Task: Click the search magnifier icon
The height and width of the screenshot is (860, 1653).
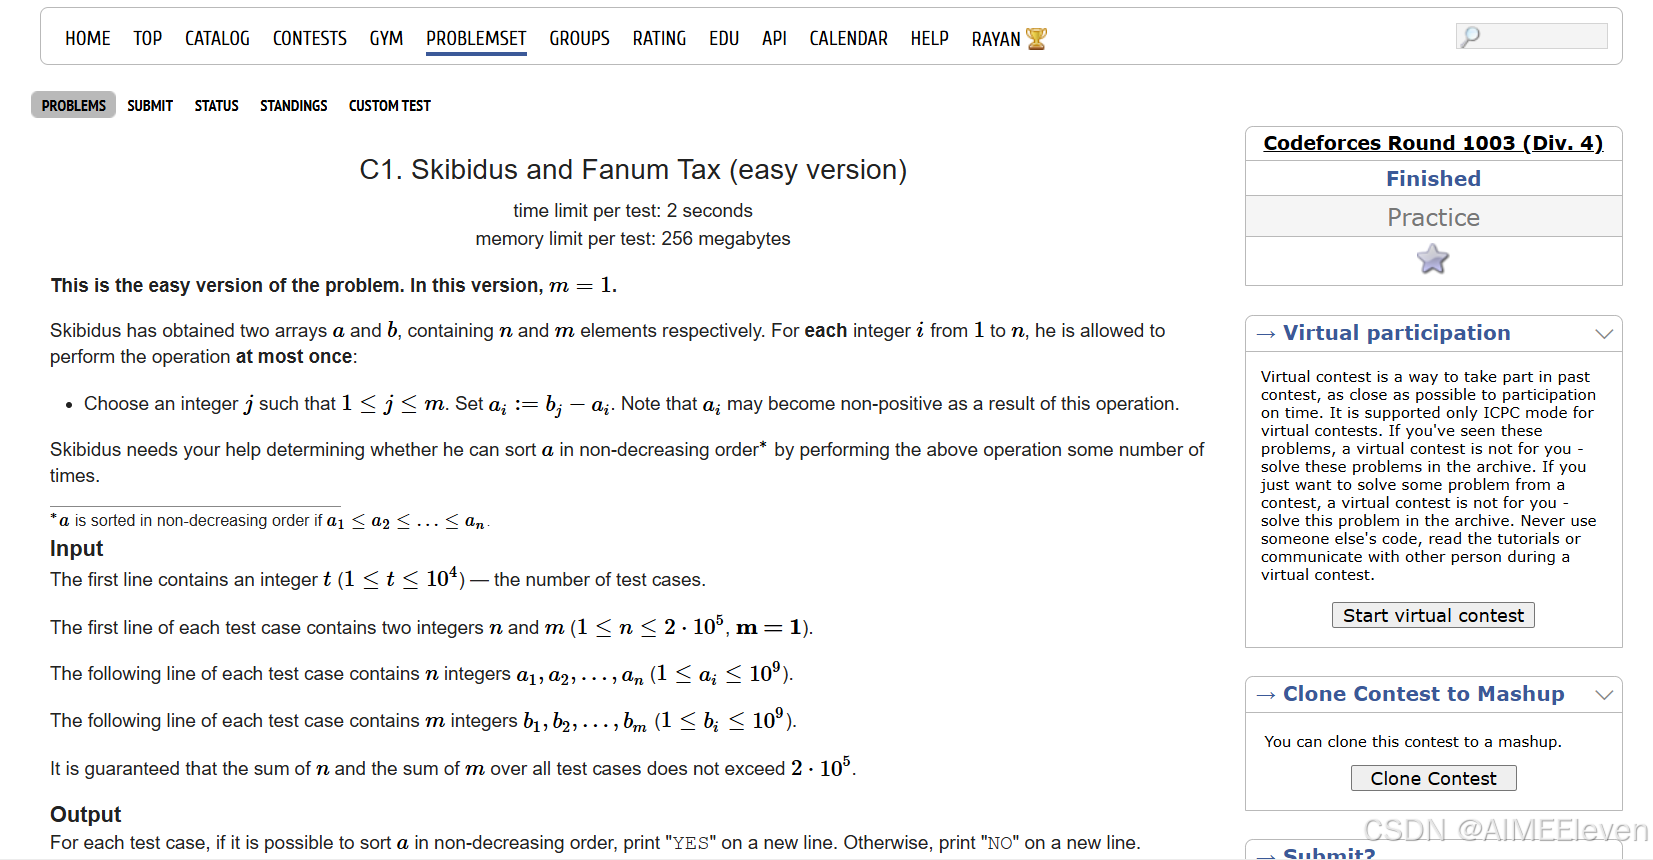Action: coord(1470,37)
